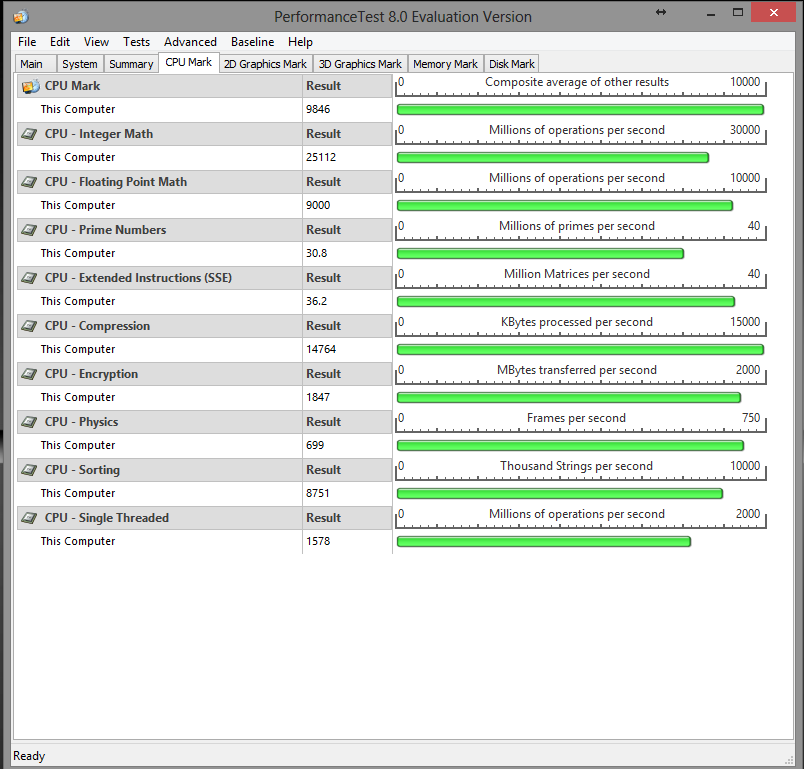The height and width of the screenshot is (769, 807).
Task: Open the Tests menu
Action: point(136,42)
